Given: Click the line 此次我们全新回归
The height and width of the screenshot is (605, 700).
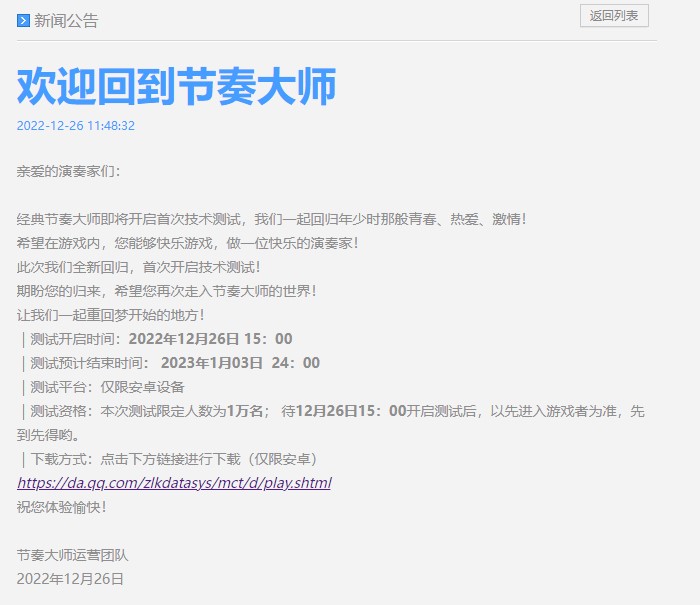Looking at the screenshot, I should pyautogui.click(x=139, y=267).
